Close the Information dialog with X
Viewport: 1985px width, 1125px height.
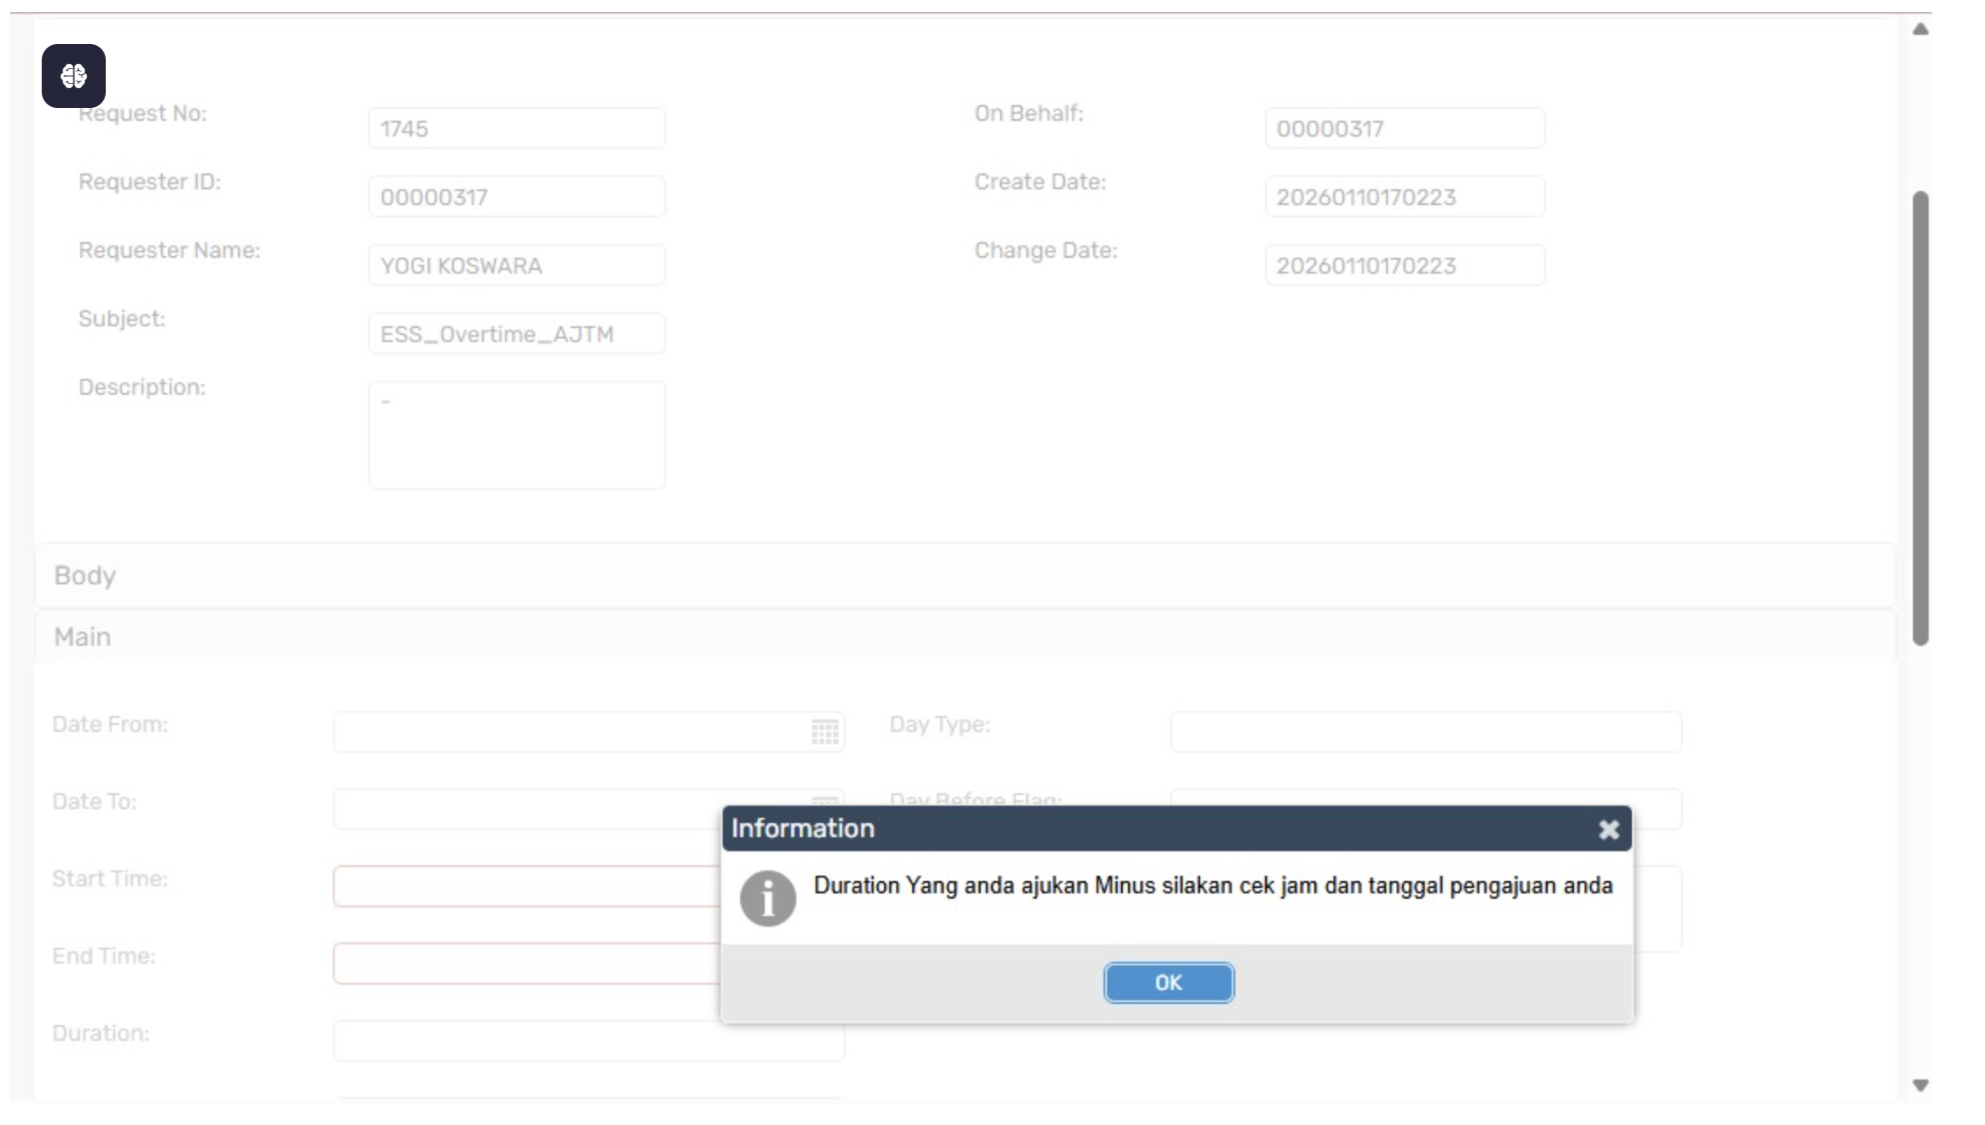(x=1608, y=829)
